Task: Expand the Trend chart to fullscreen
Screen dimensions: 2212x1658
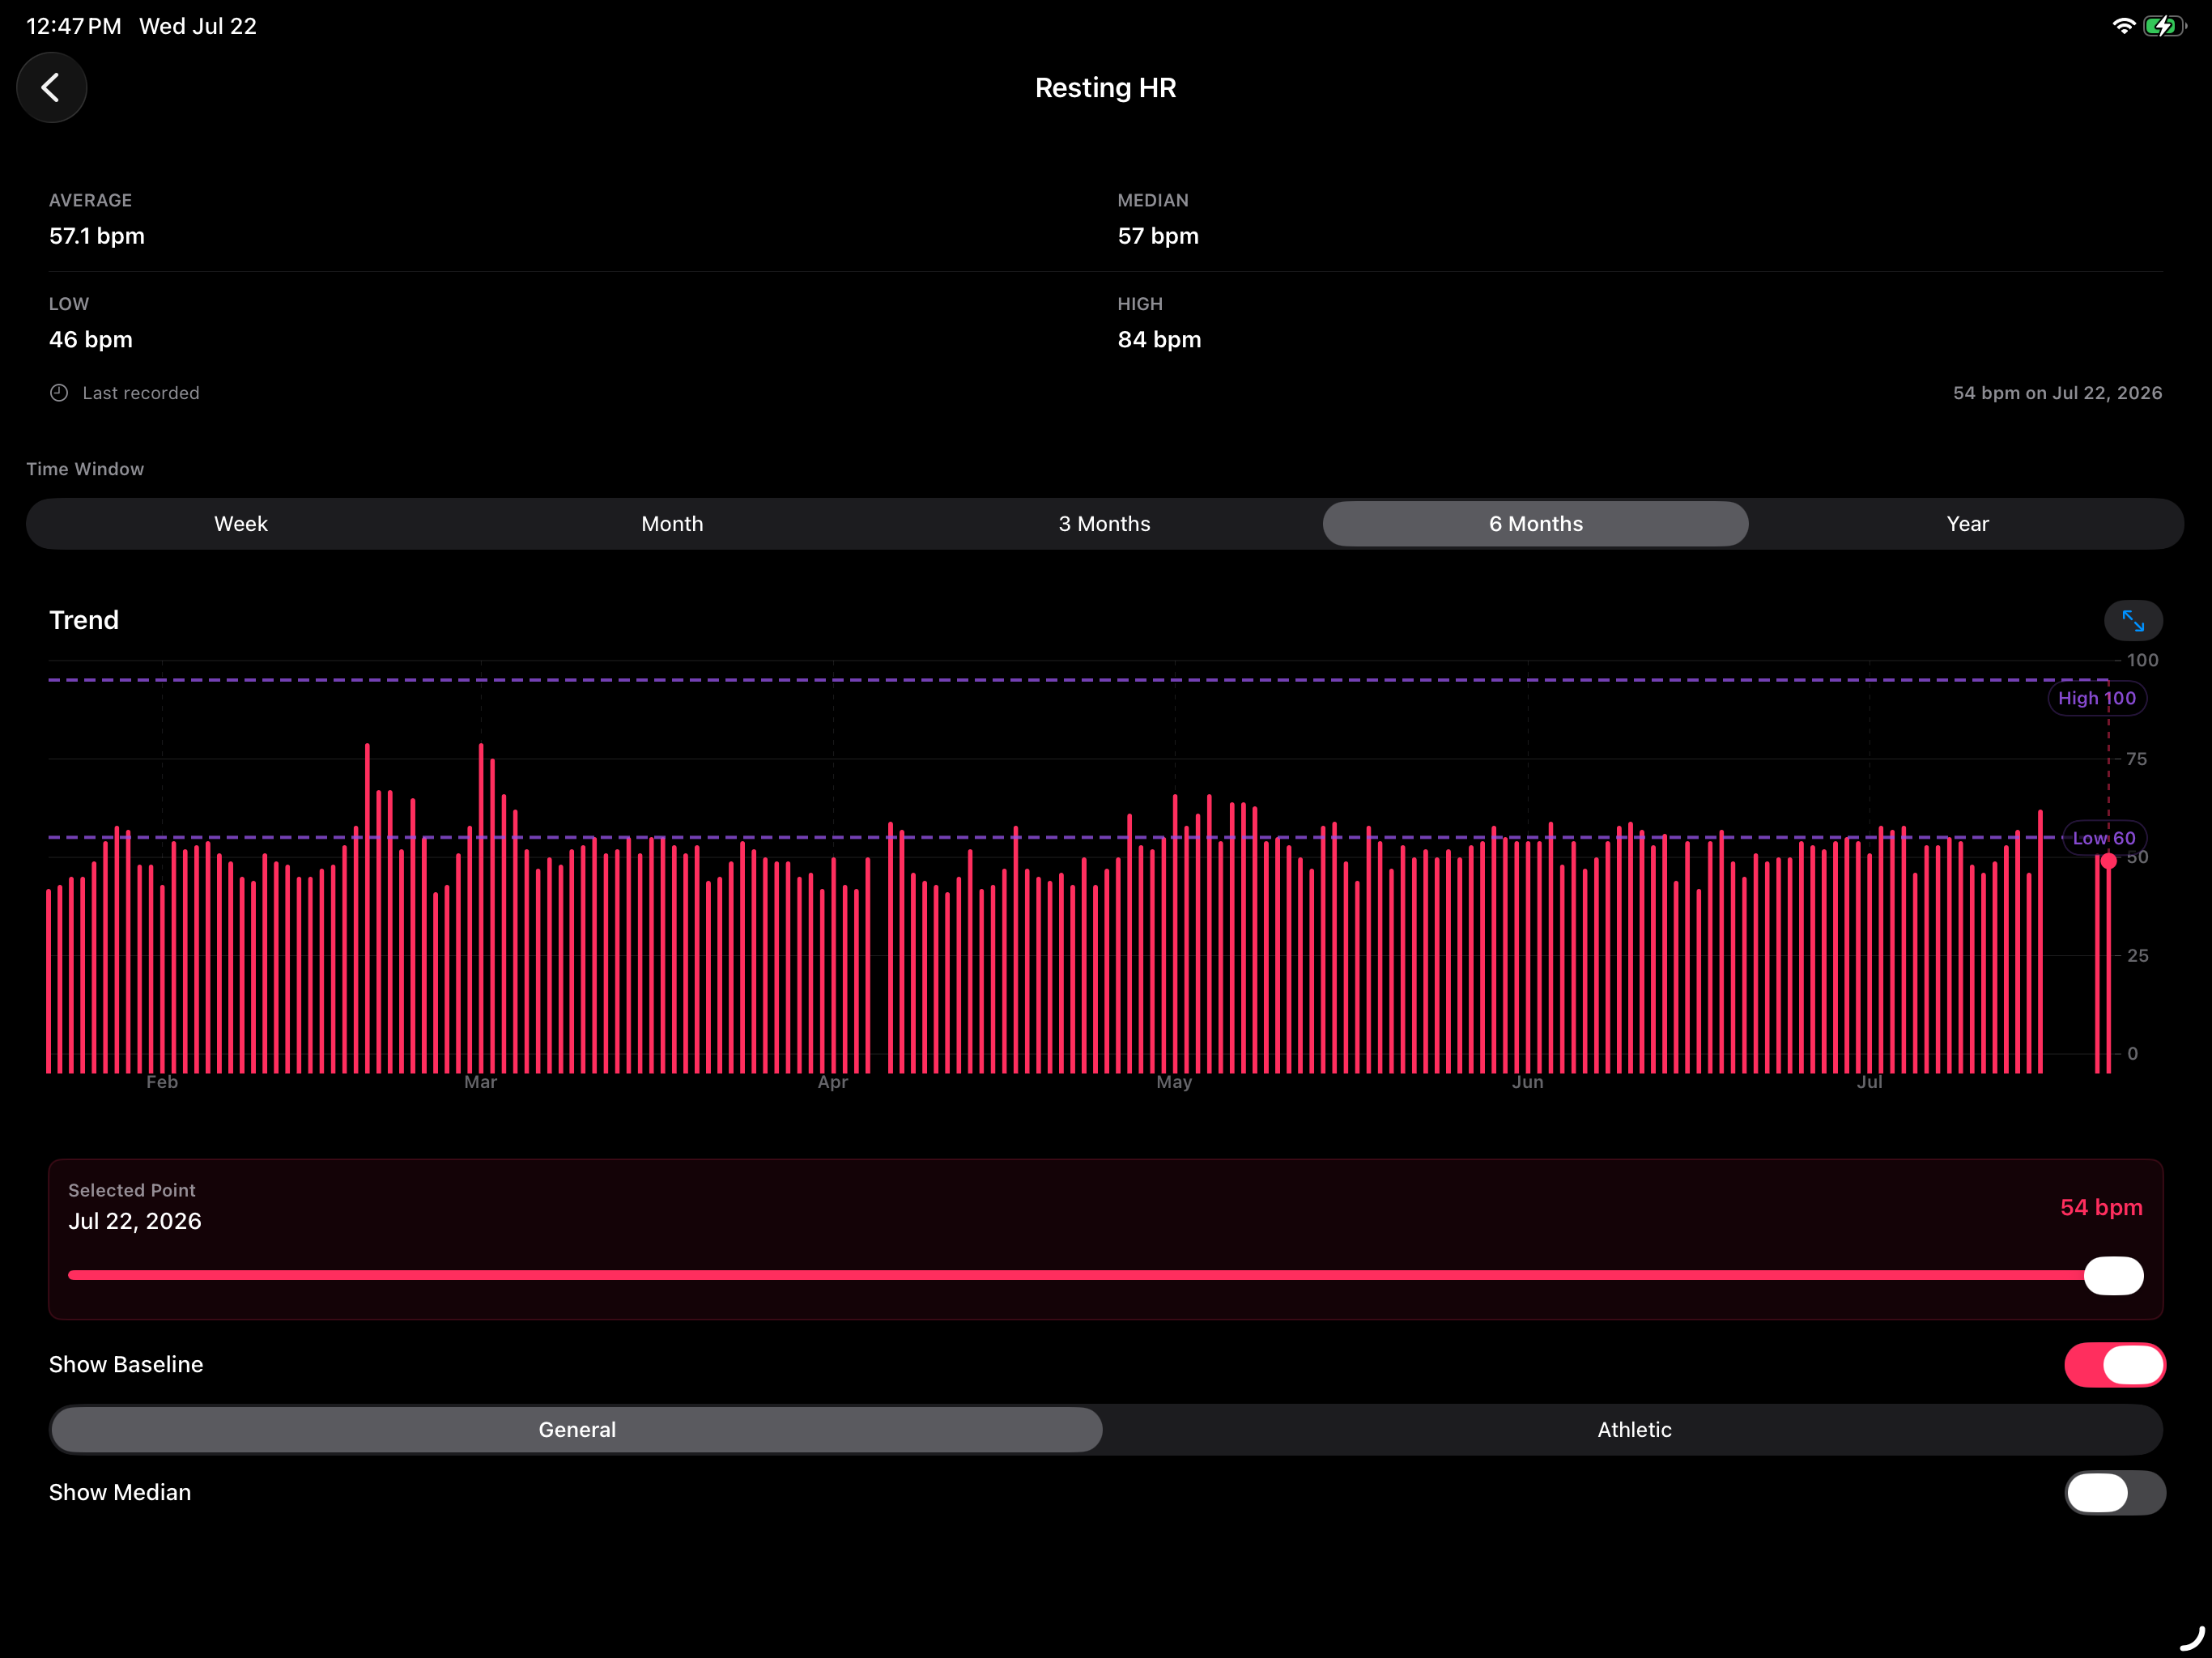Action: [x=2133, y=621]
